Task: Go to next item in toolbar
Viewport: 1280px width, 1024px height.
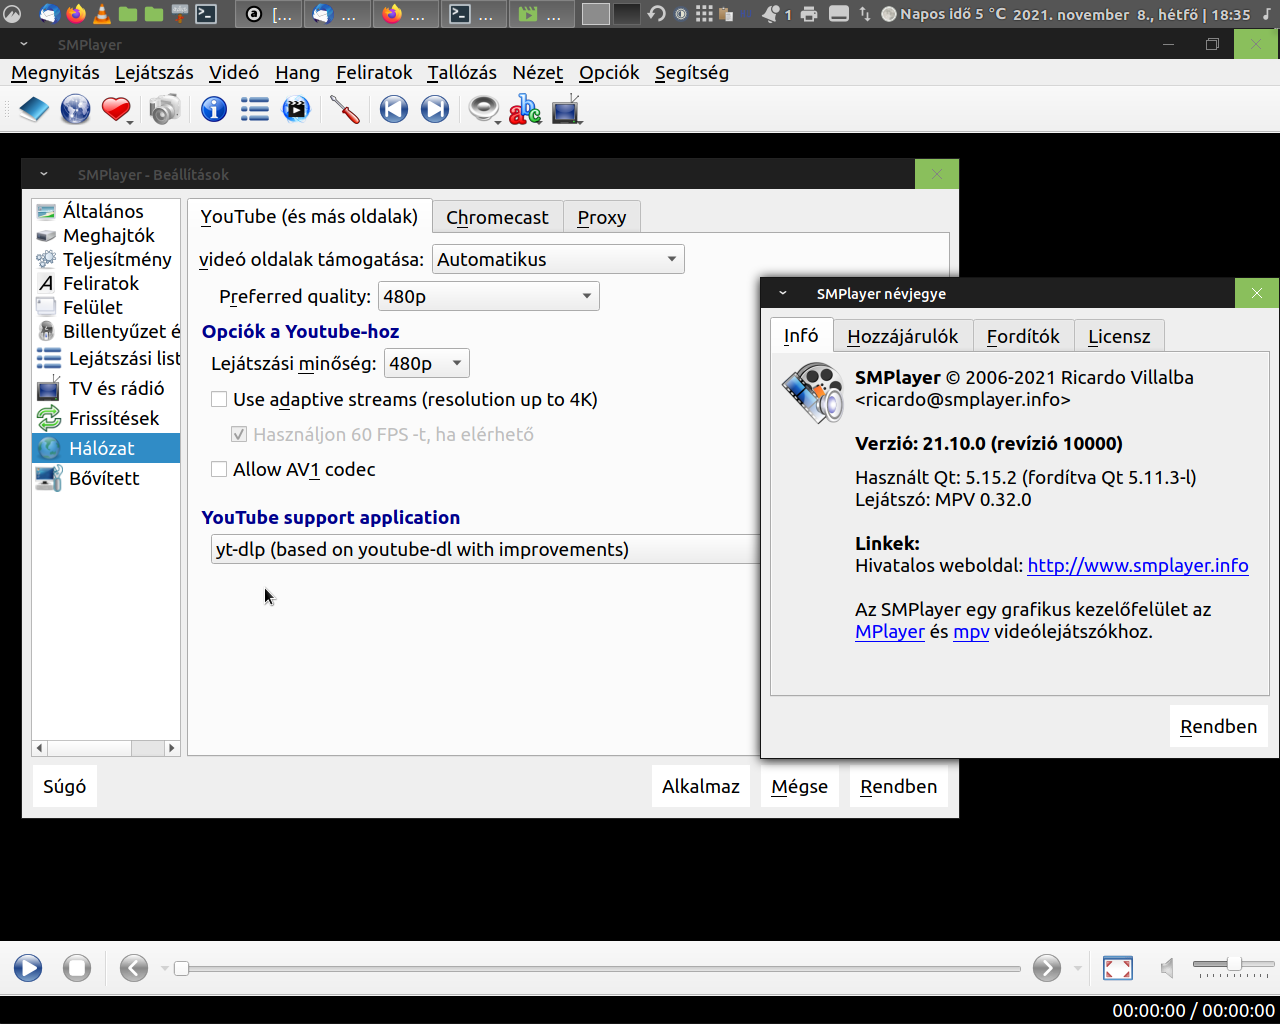Action: 435,109
